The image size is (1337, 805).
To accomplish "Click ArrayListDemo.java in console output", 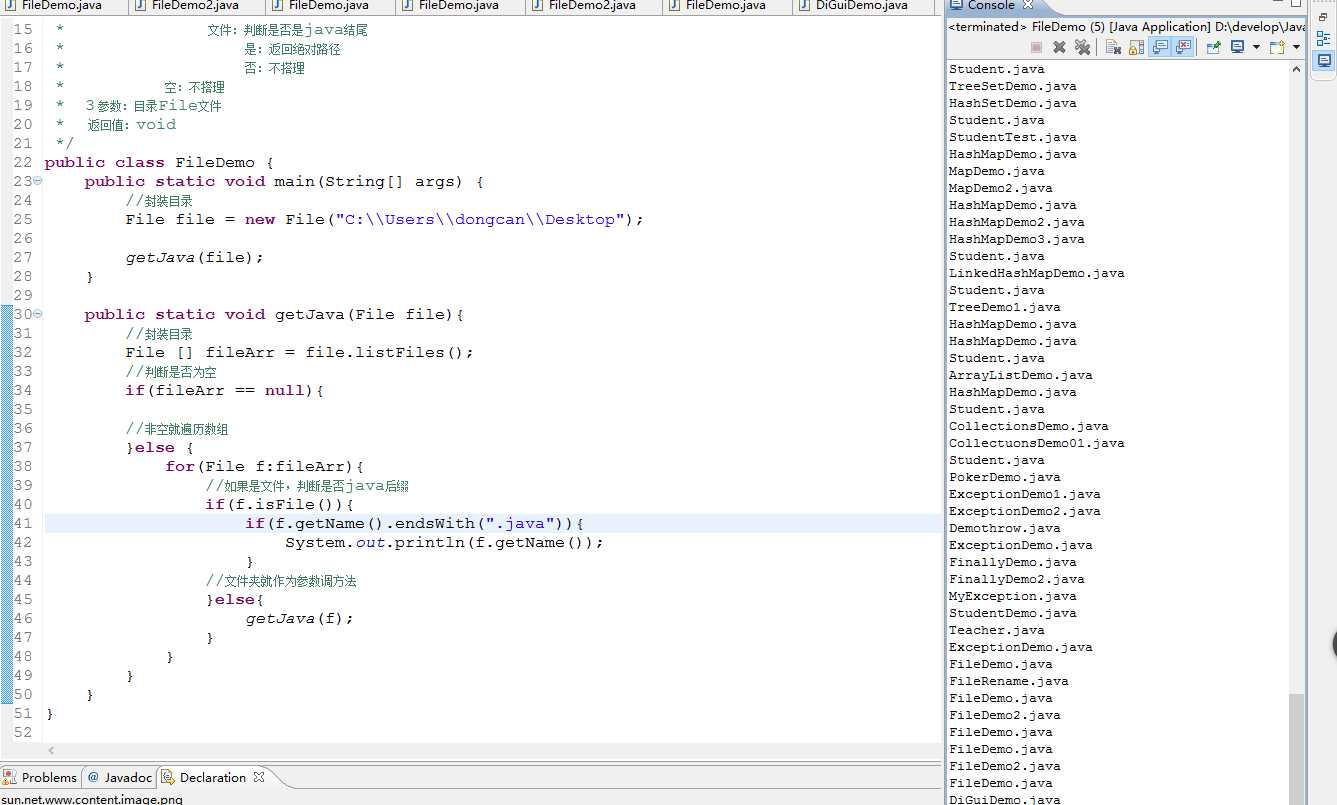I will coord(1020,375).
